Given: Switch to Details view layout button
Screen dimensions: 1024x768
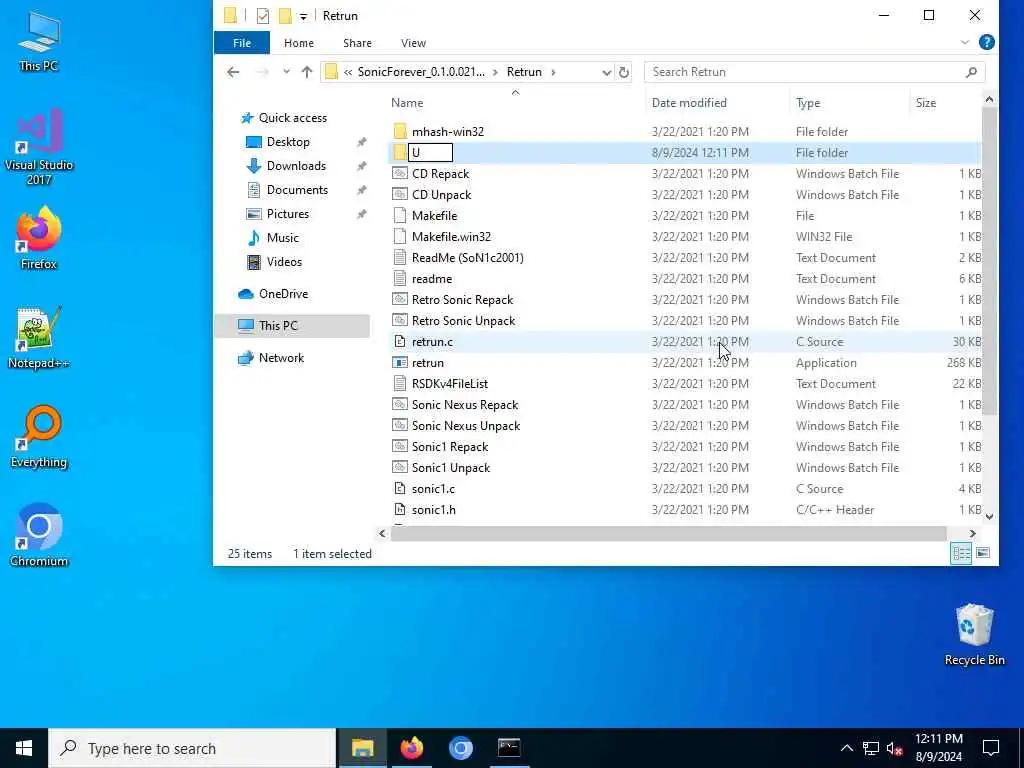Looking at the screenshot, I should click(961, 554).
